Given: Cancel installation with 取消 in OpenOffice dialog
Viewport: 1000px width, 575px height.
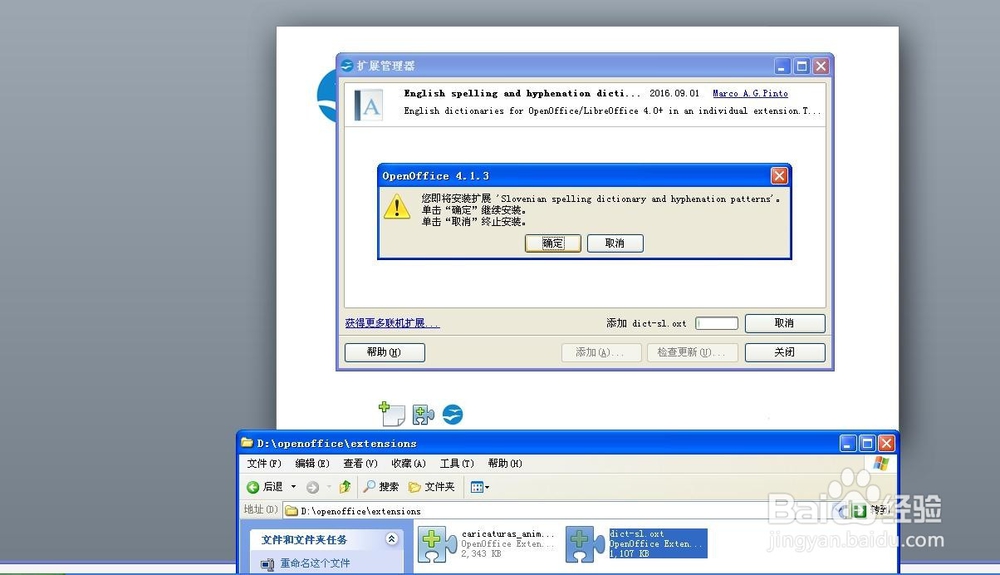Looking at the screenshot, I should [615, 243].
